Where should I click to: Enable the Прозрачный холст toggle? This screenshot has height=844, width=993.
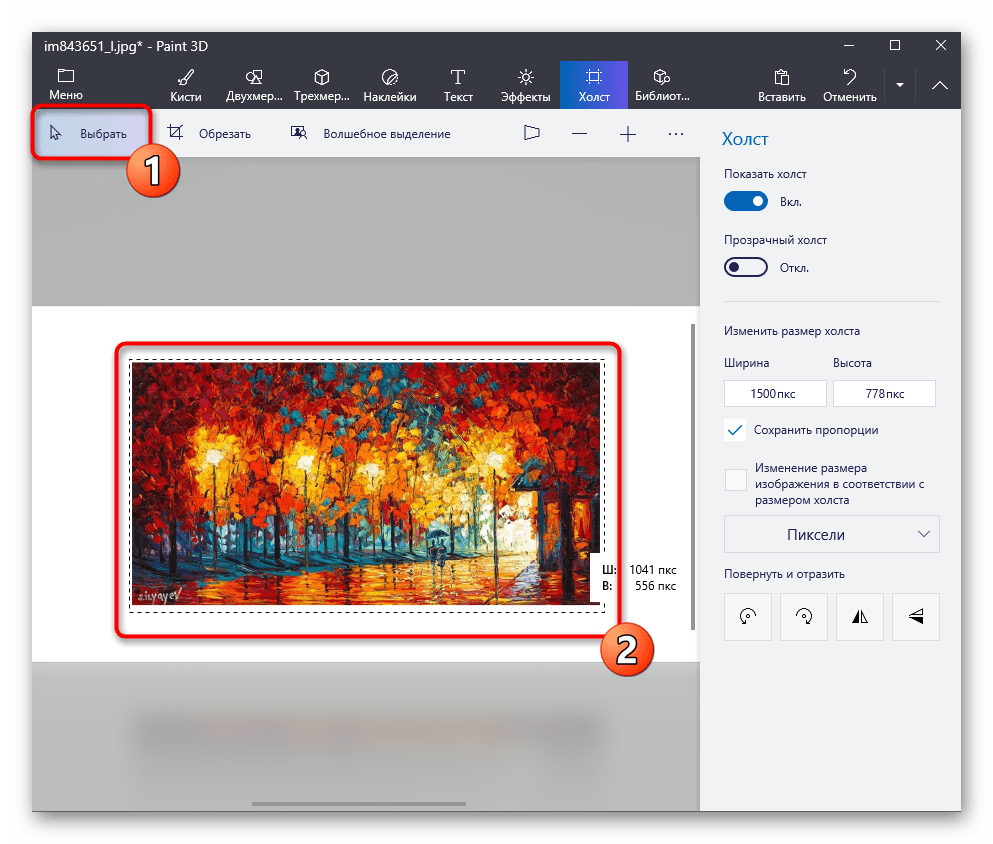746,268
